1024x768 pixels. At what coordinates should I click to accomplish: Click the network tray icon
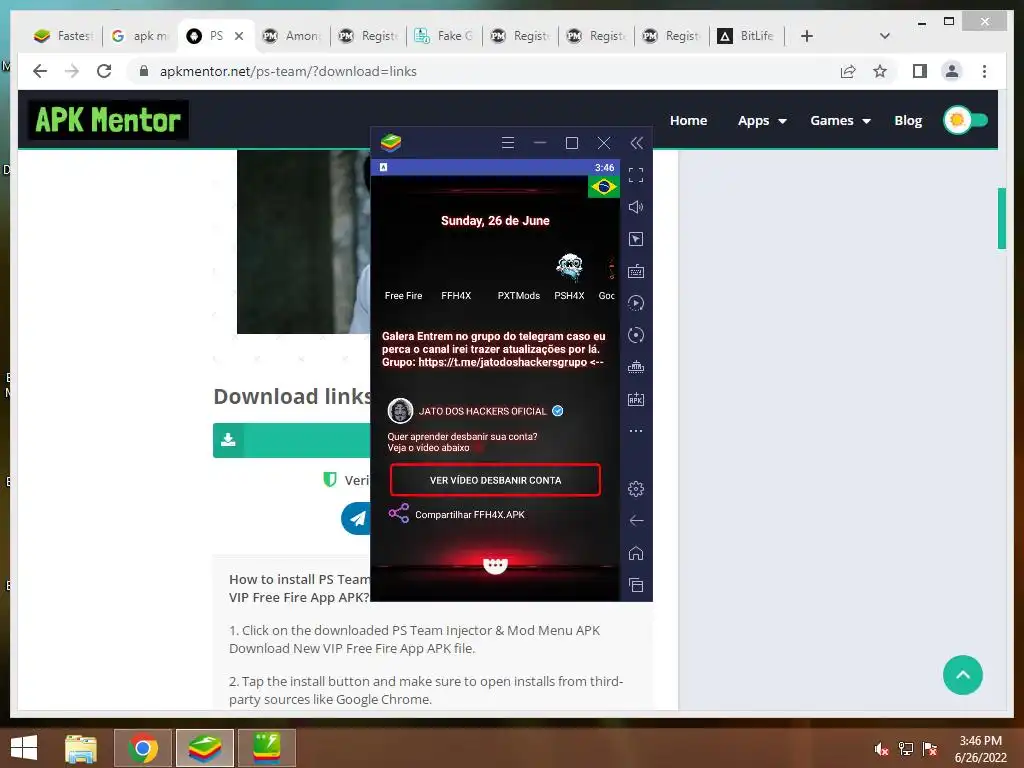coord(906,749)
